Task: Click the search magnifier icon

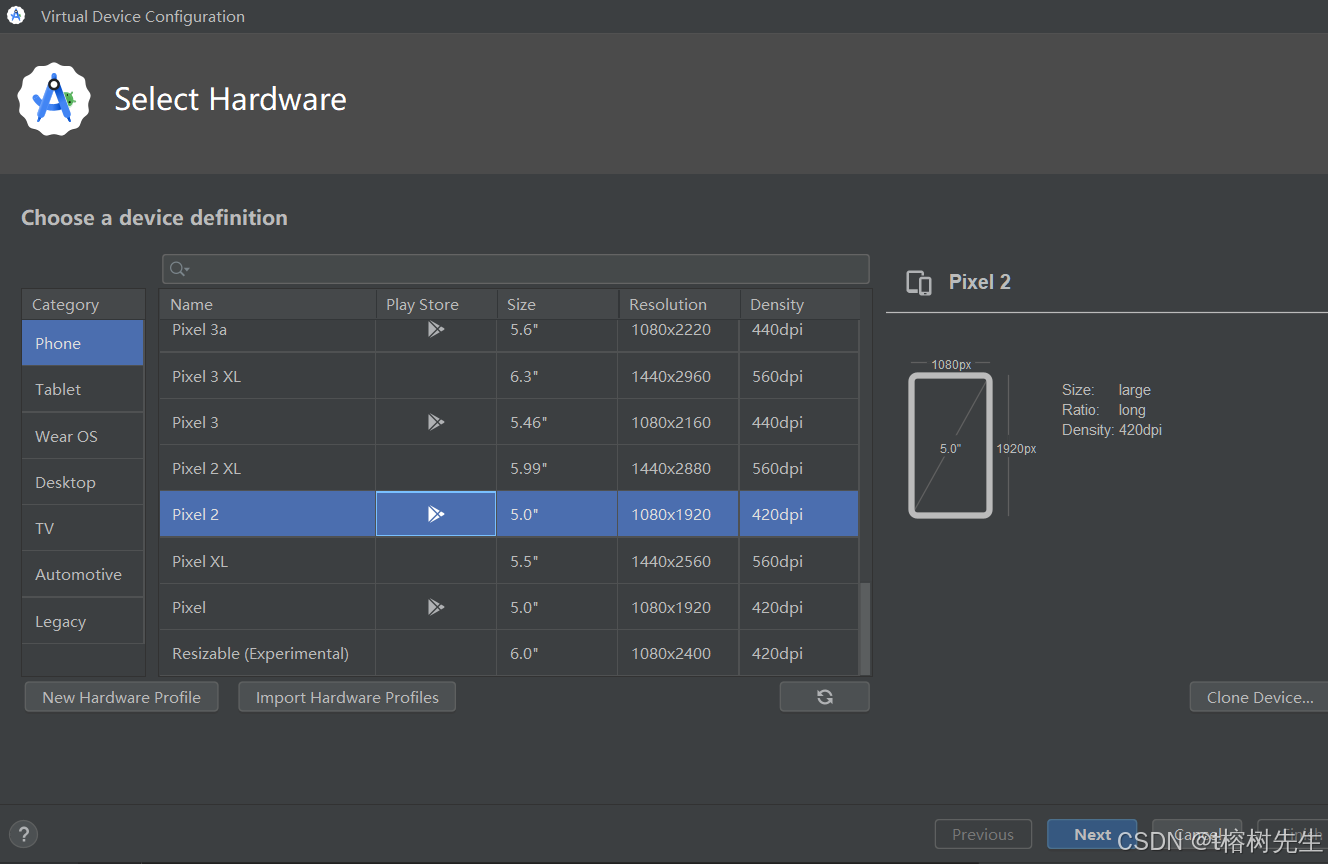Action: (x=179, y=269)
